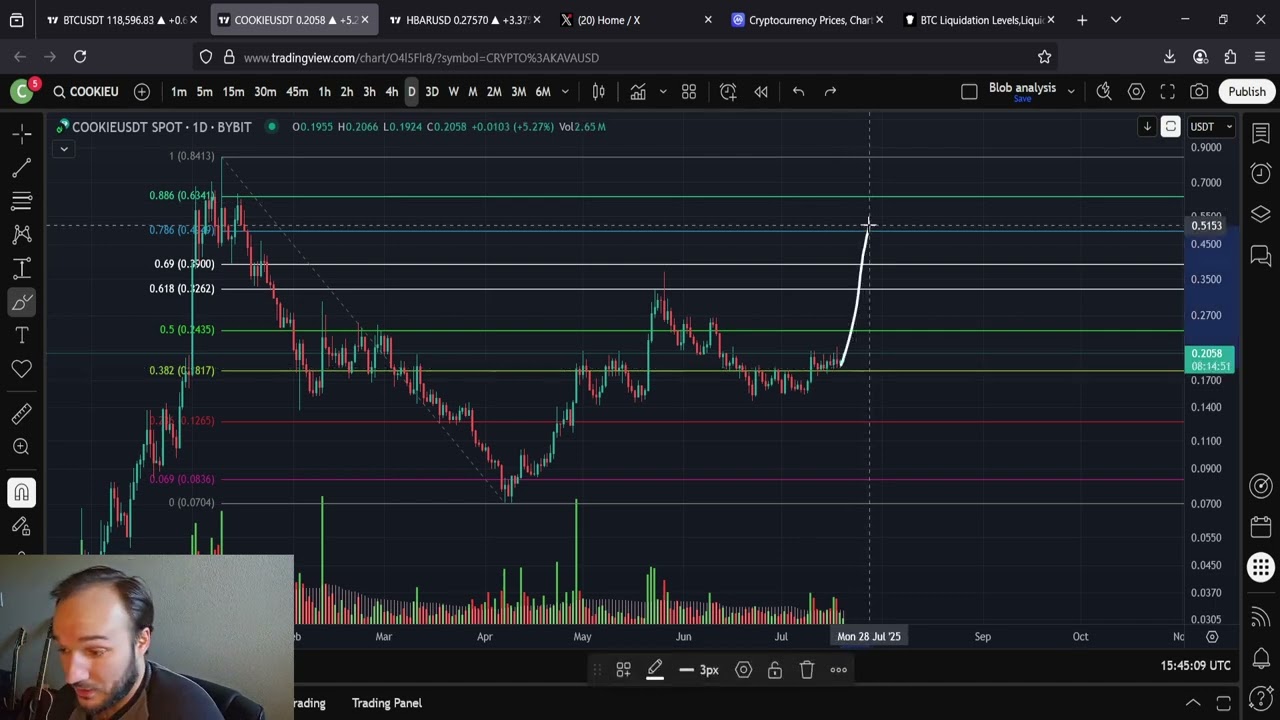The height and width of the screenshot is (720, 1280).
Task: Add symbol to compare with plus icon
Action: click(142, 92)
